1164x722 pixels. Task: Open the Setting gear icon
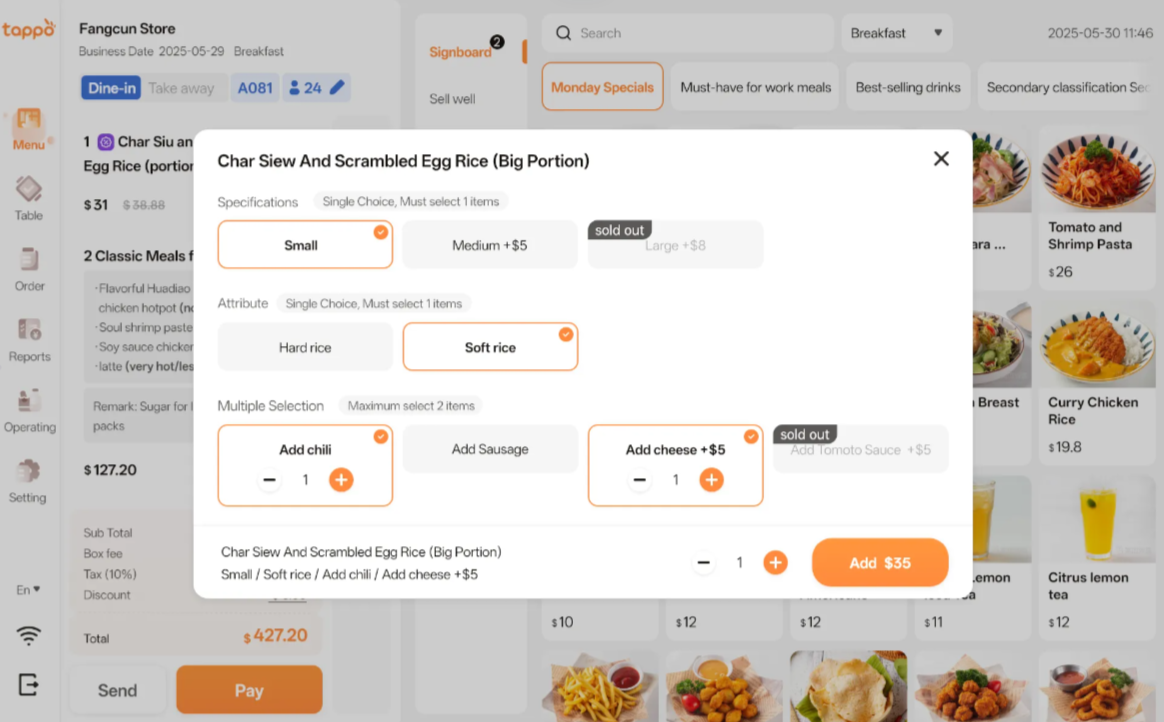click(x=28, y=480)
